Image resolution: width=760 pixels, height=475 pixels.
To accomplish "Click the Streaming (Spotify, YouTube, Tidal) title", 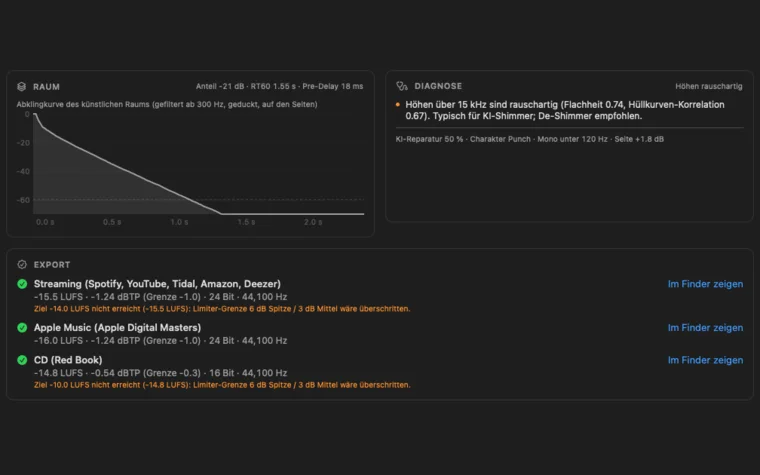I will click(x=157, y=284).
